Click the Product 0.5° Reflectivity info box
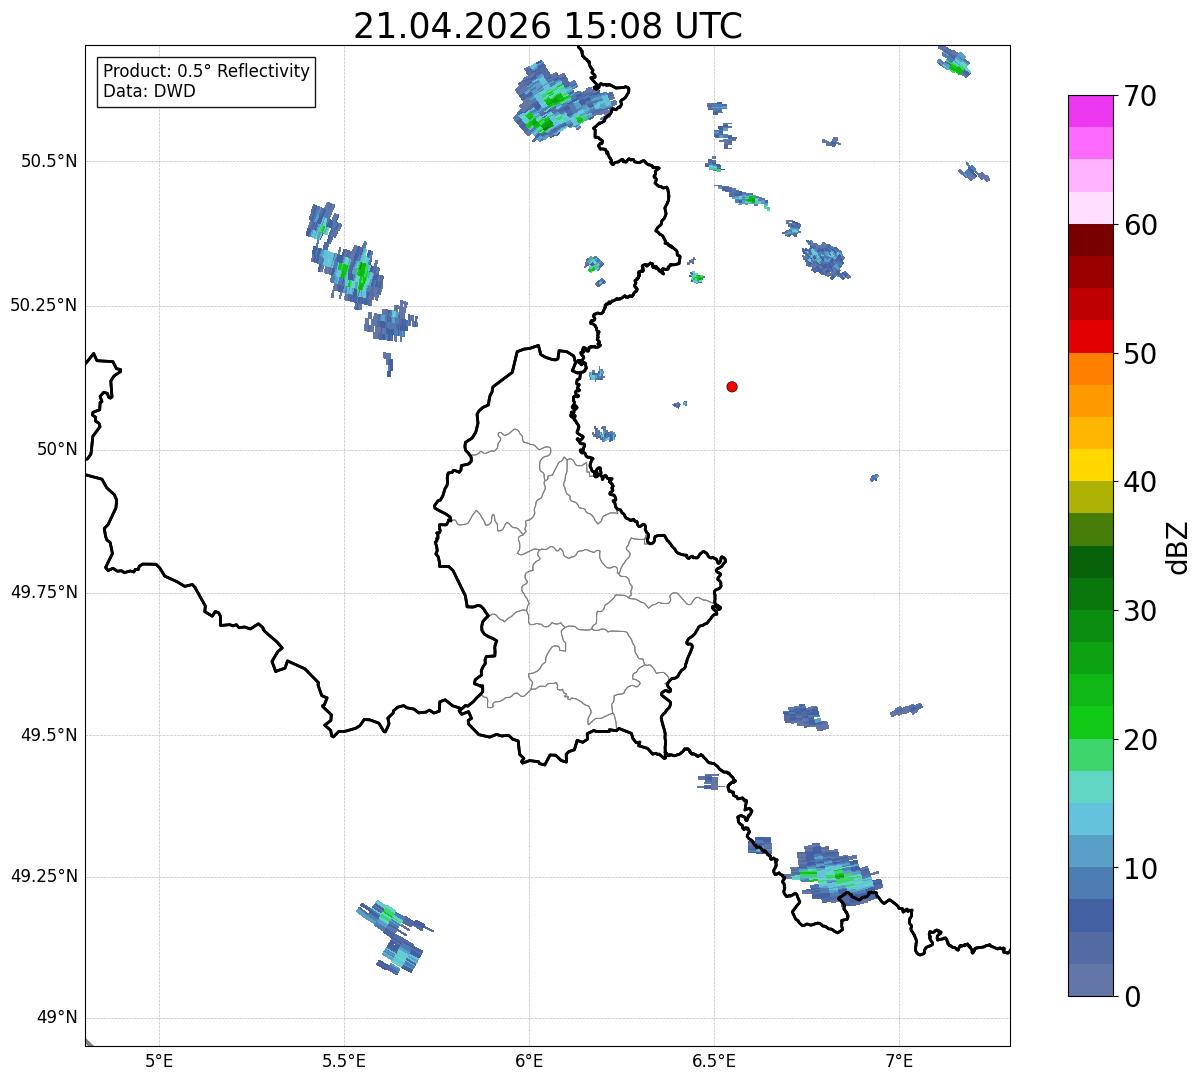Viewport: 1202px width, 1081px height. tap(206, 82)
